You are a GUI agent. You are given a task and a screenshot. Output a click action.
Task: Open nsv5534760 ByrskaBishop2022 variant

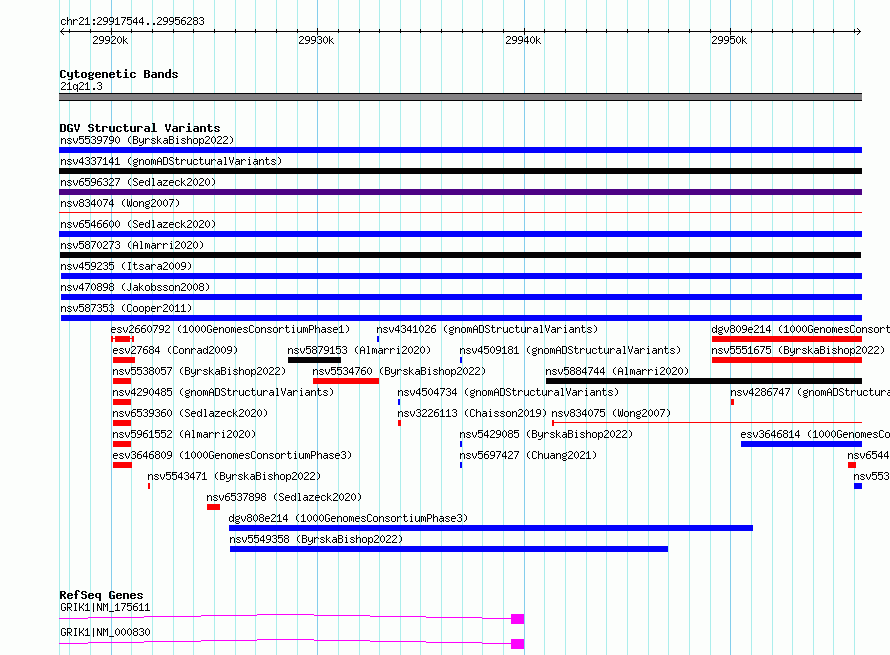point(399,371)
